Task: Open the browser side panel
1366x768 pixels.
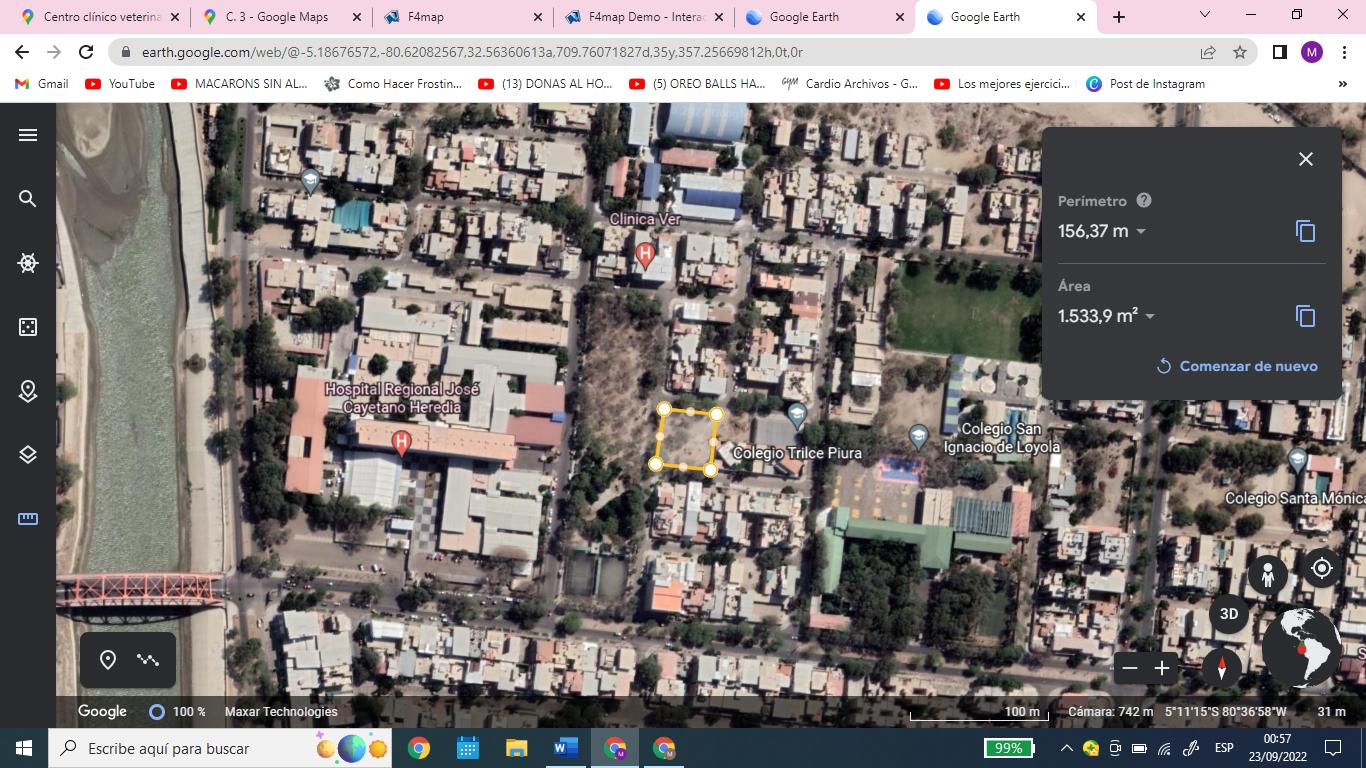Action: [1279, 52]
